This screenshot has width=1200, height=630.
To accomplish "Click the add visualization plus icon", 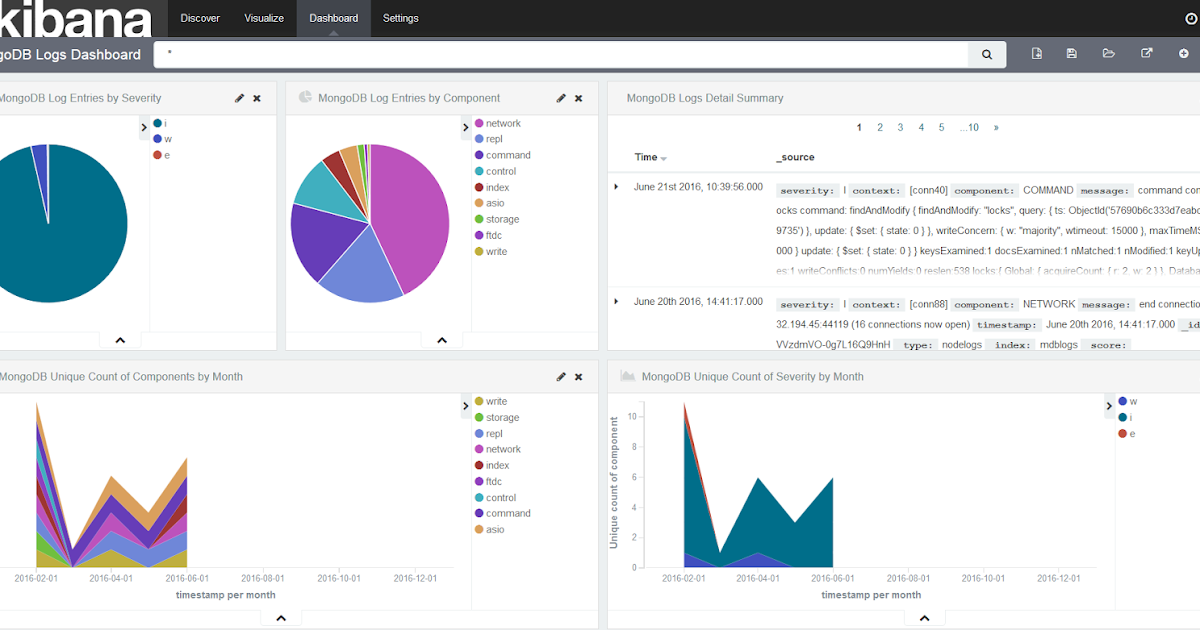I will [1184, 54].
